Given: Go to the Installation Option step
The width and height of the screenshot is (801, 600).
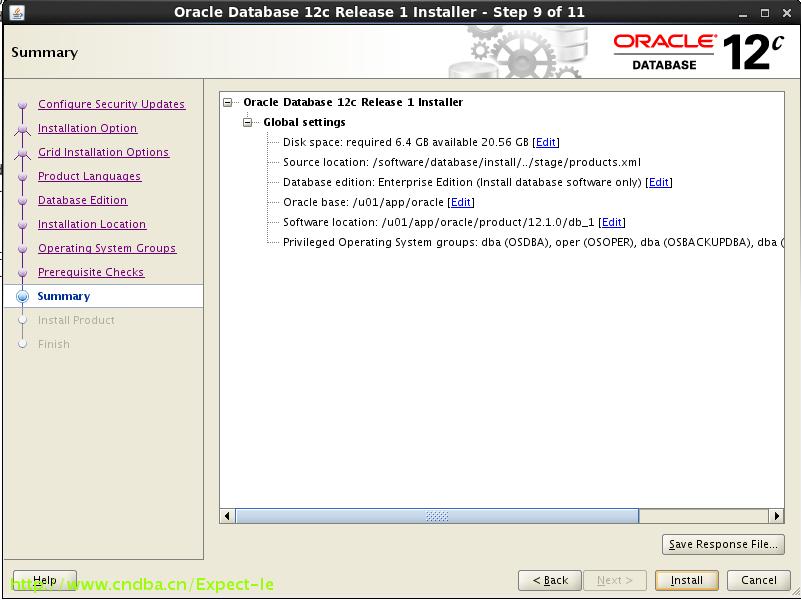Looking at the screenshot, I should point(87,128).
